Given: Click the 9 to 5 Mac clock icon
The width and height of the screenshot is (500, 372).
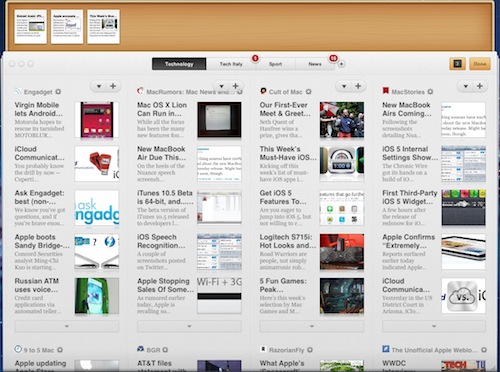Looking at the screenshot, I should tap(18, 349).
